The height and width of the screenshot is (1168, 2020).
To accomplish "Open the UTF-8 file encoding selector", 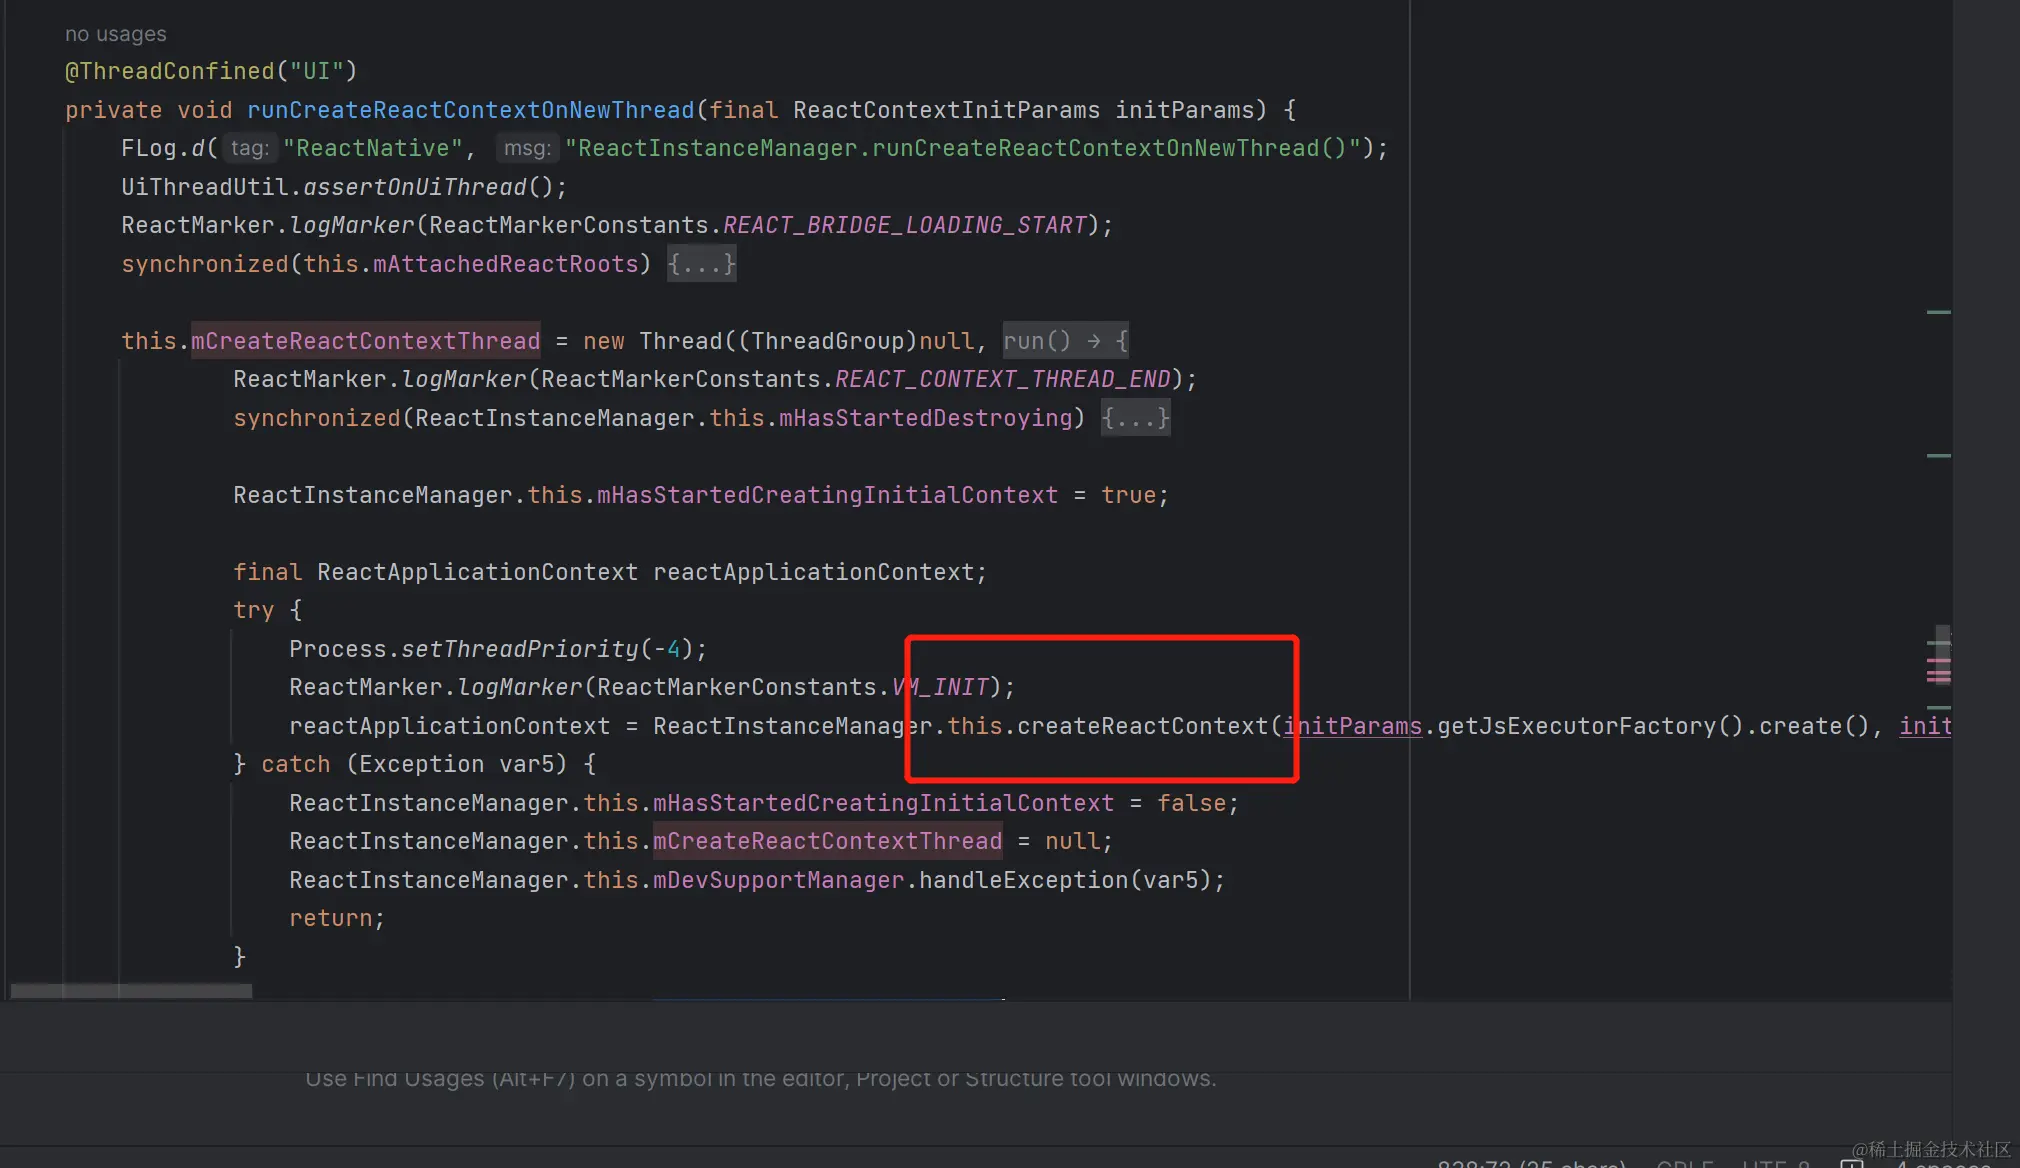I will (1775, 1163).
